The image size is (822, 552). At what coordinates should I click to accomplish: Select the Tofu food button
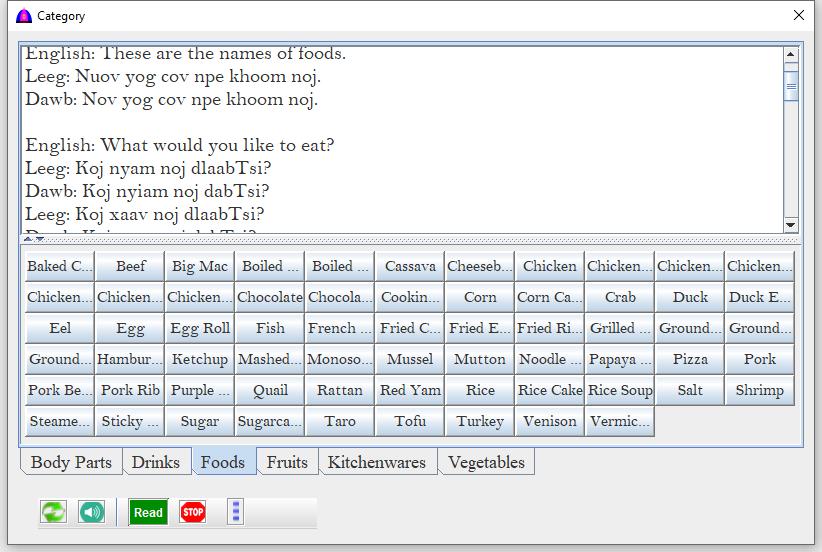410,421
